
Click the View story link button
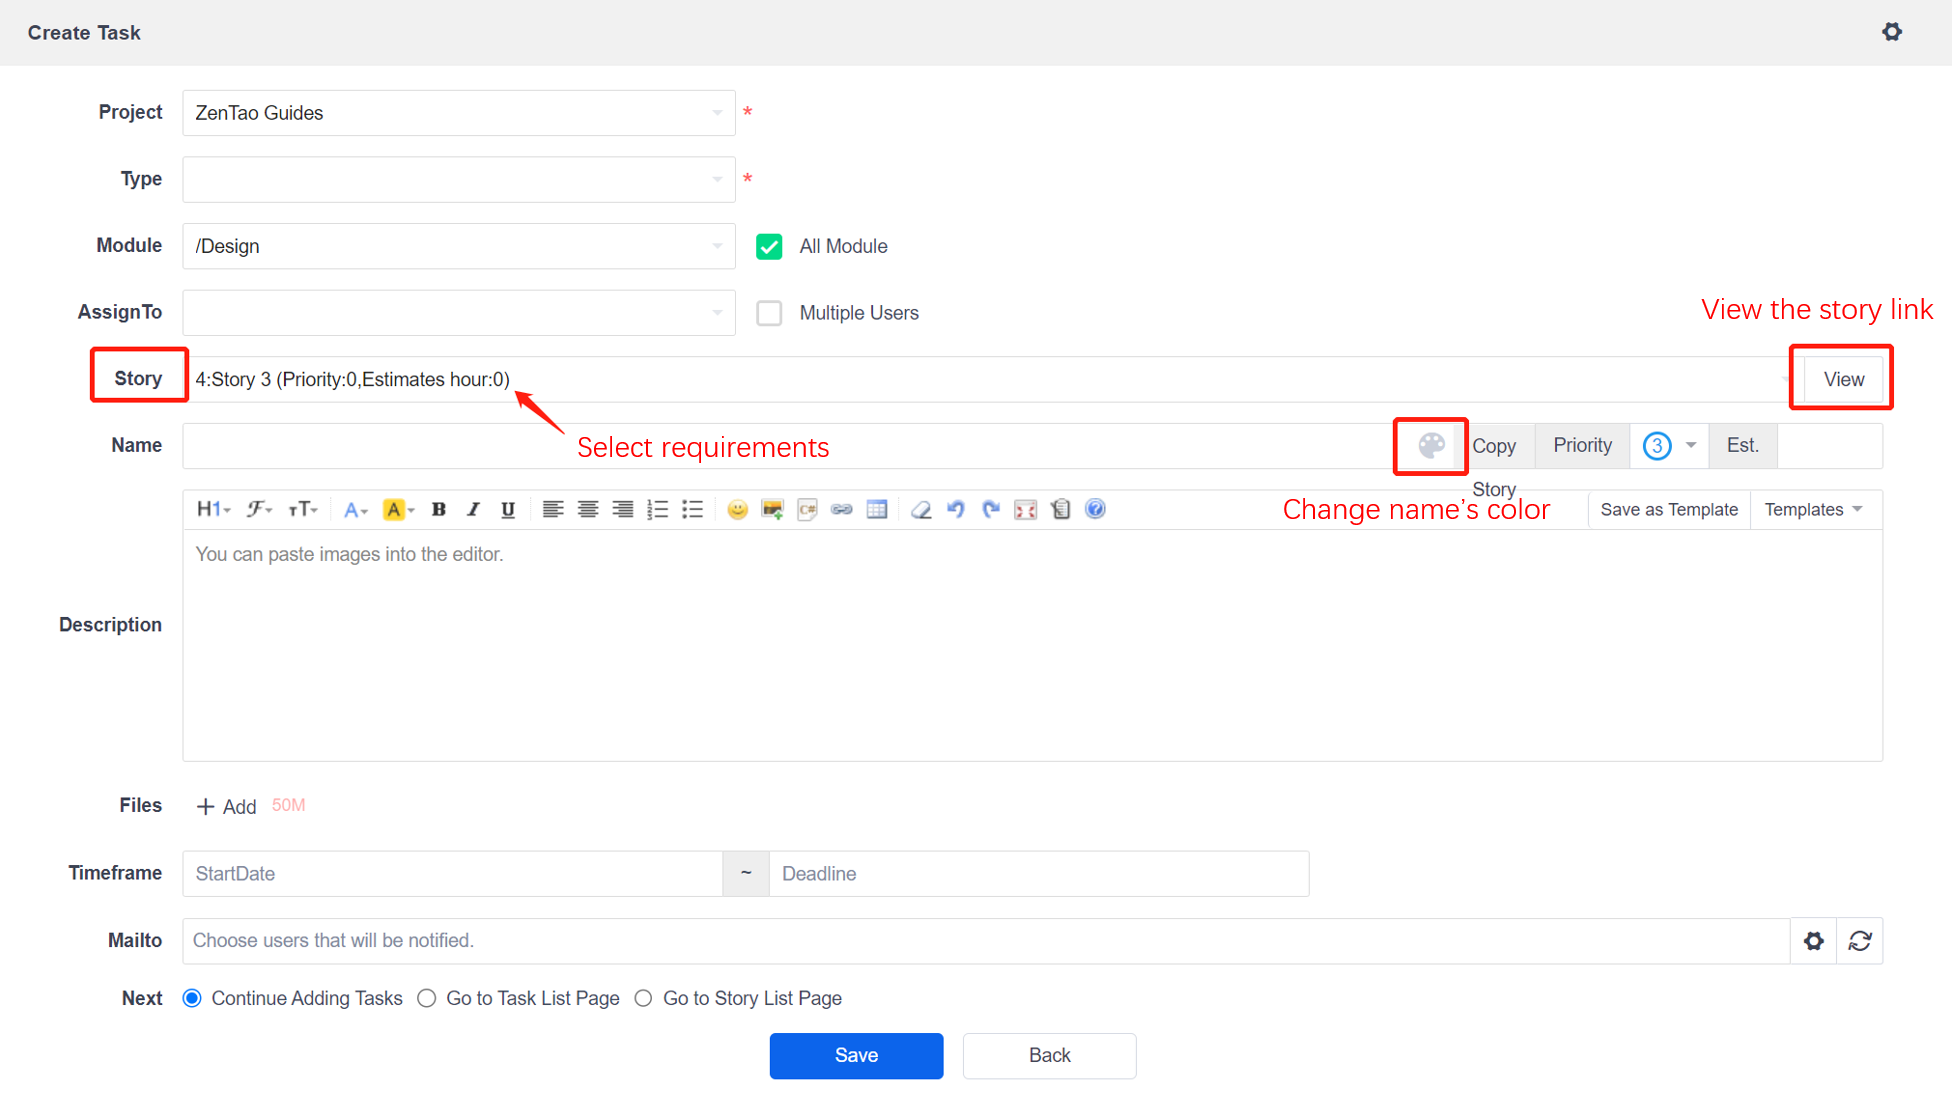point(1842,380)
